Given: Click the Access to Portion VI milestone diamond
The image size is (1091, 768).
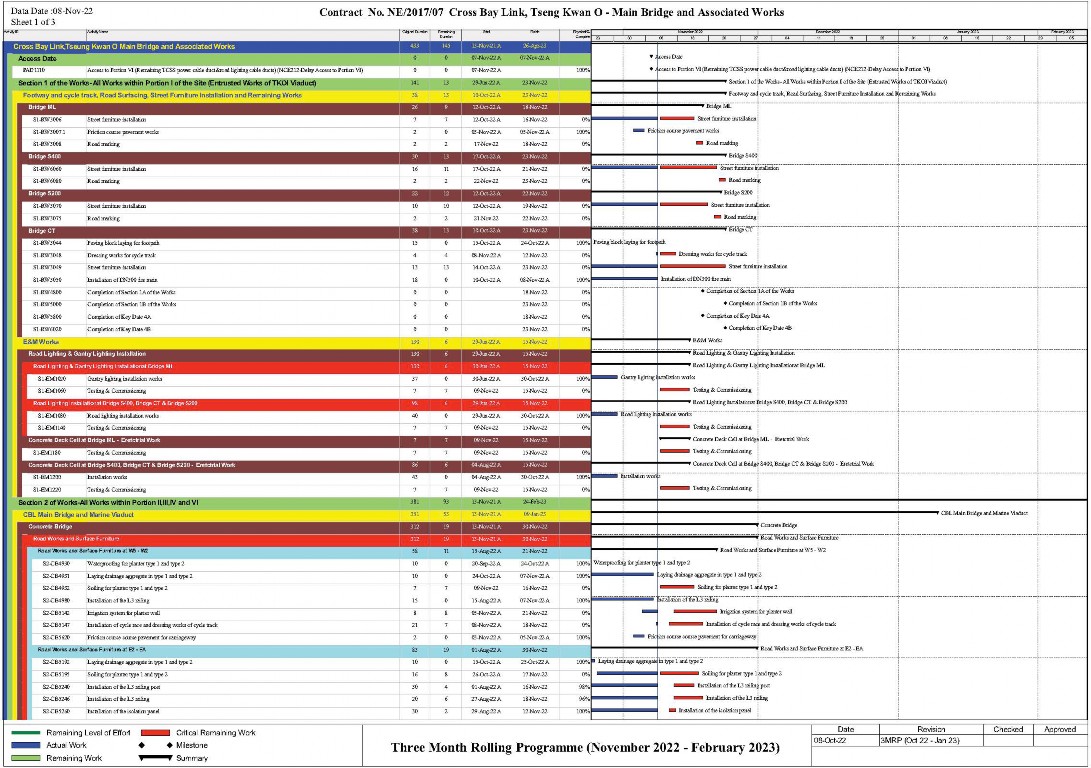Looking at the screenshot, I should pos(651,70).
